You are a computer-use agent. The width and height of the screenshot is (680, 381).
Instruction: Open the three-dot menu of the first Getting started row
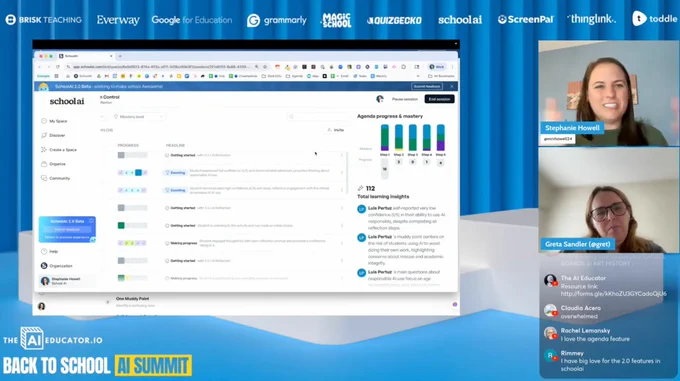click(342, 155)
